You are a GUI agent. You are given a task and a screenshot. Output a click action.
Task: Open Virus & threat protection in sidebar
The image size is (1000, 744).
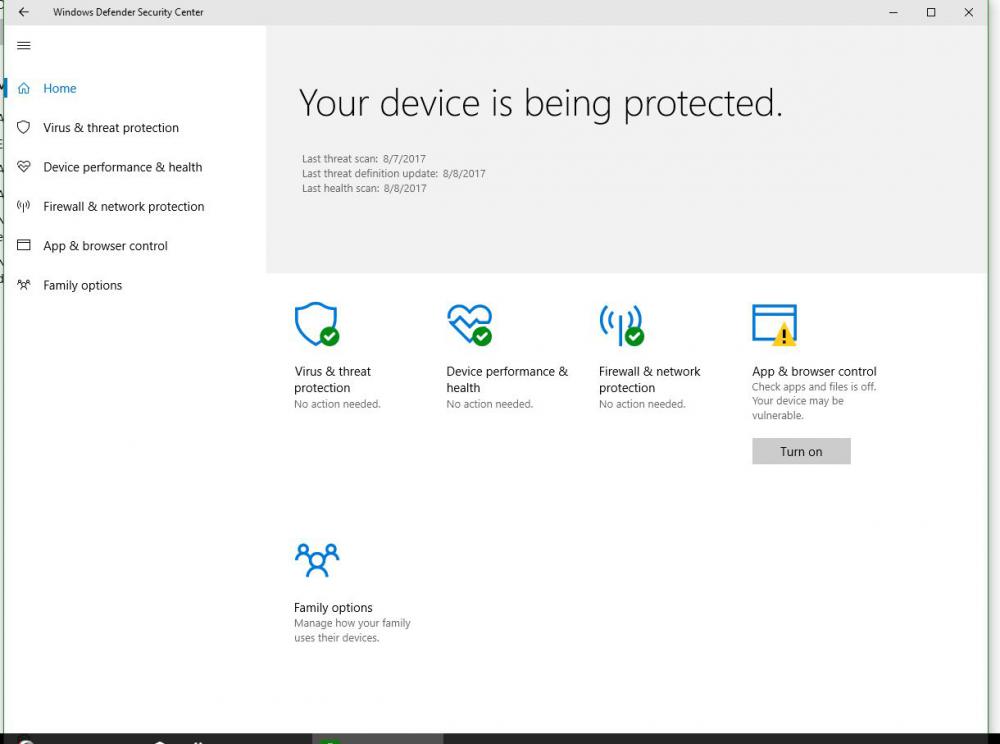tap(111, 128)
